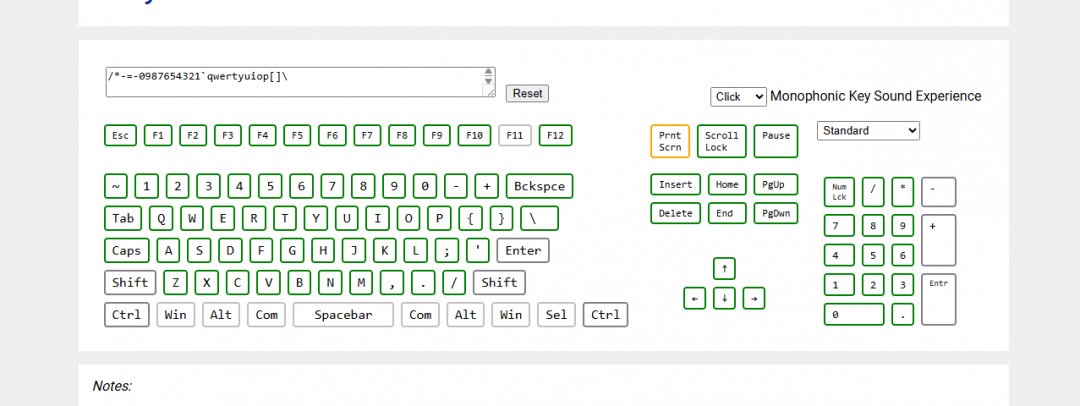Toggle the Caps lock key
Screen dimensions: 1080x406
click(x=126, y=250)
